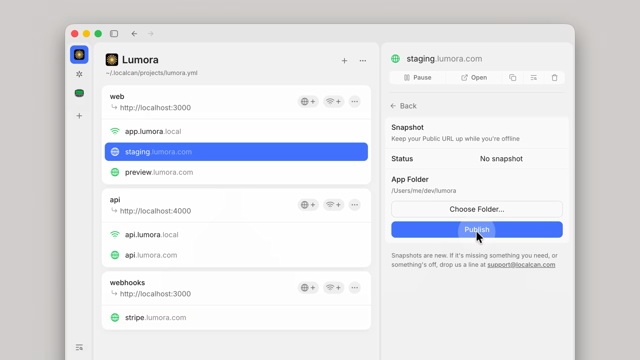
Task: Open more options for api service
Action: point(355,205)
